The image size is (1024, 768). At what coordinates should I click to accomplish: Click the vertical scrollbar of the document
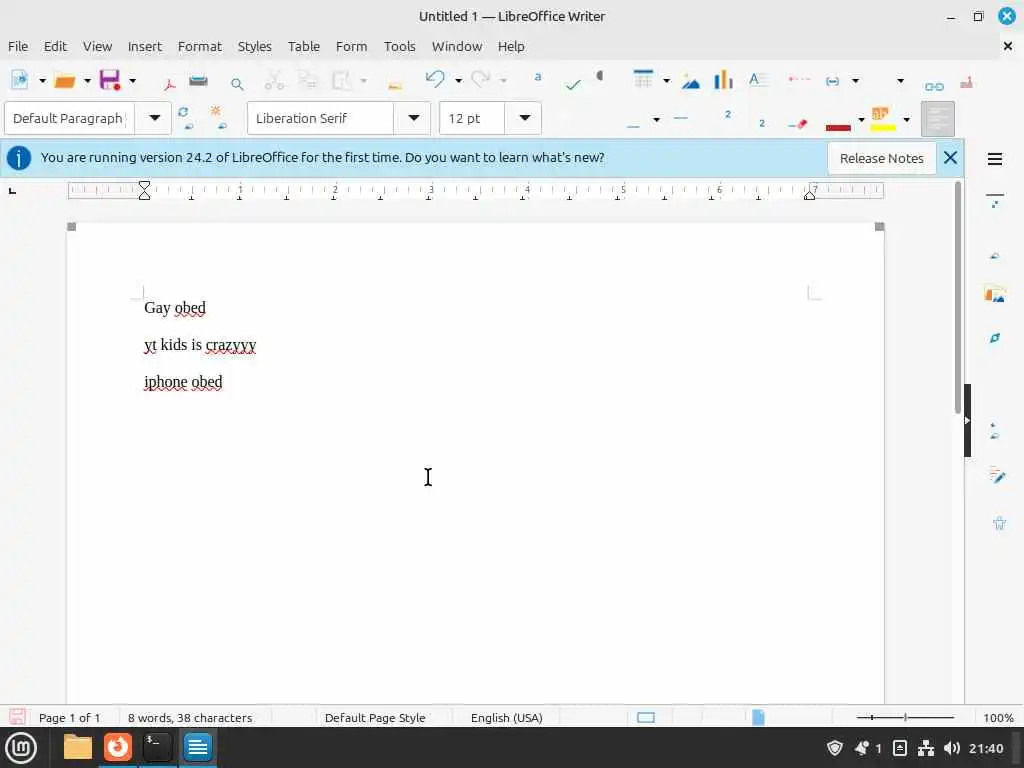(x=957, y=298)
